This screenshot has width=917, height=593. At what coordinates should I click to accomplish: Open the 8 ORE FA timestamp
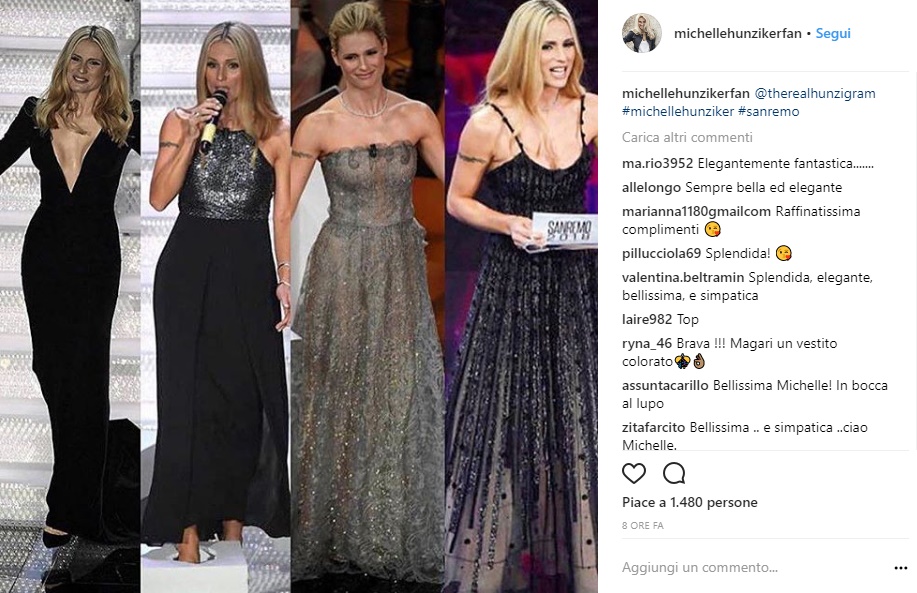(x=643, y=525)
